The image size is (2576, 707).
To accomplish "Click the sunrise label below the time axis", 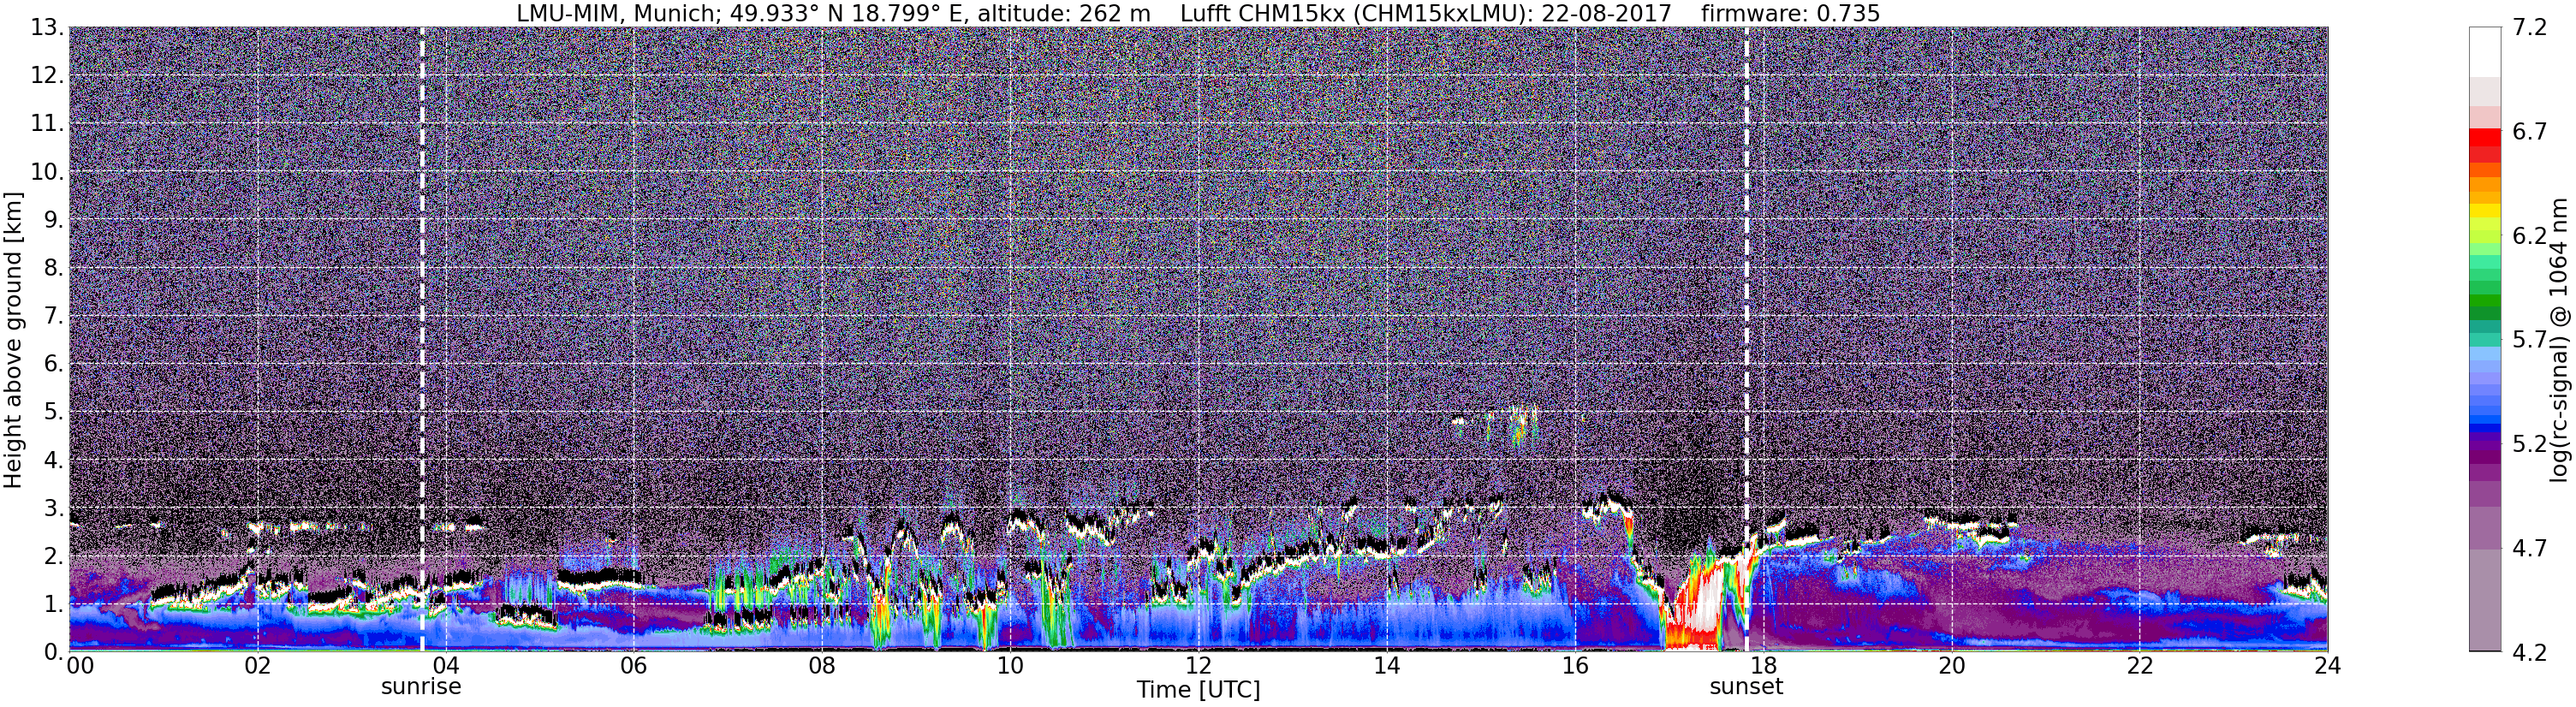I will 421,687.
